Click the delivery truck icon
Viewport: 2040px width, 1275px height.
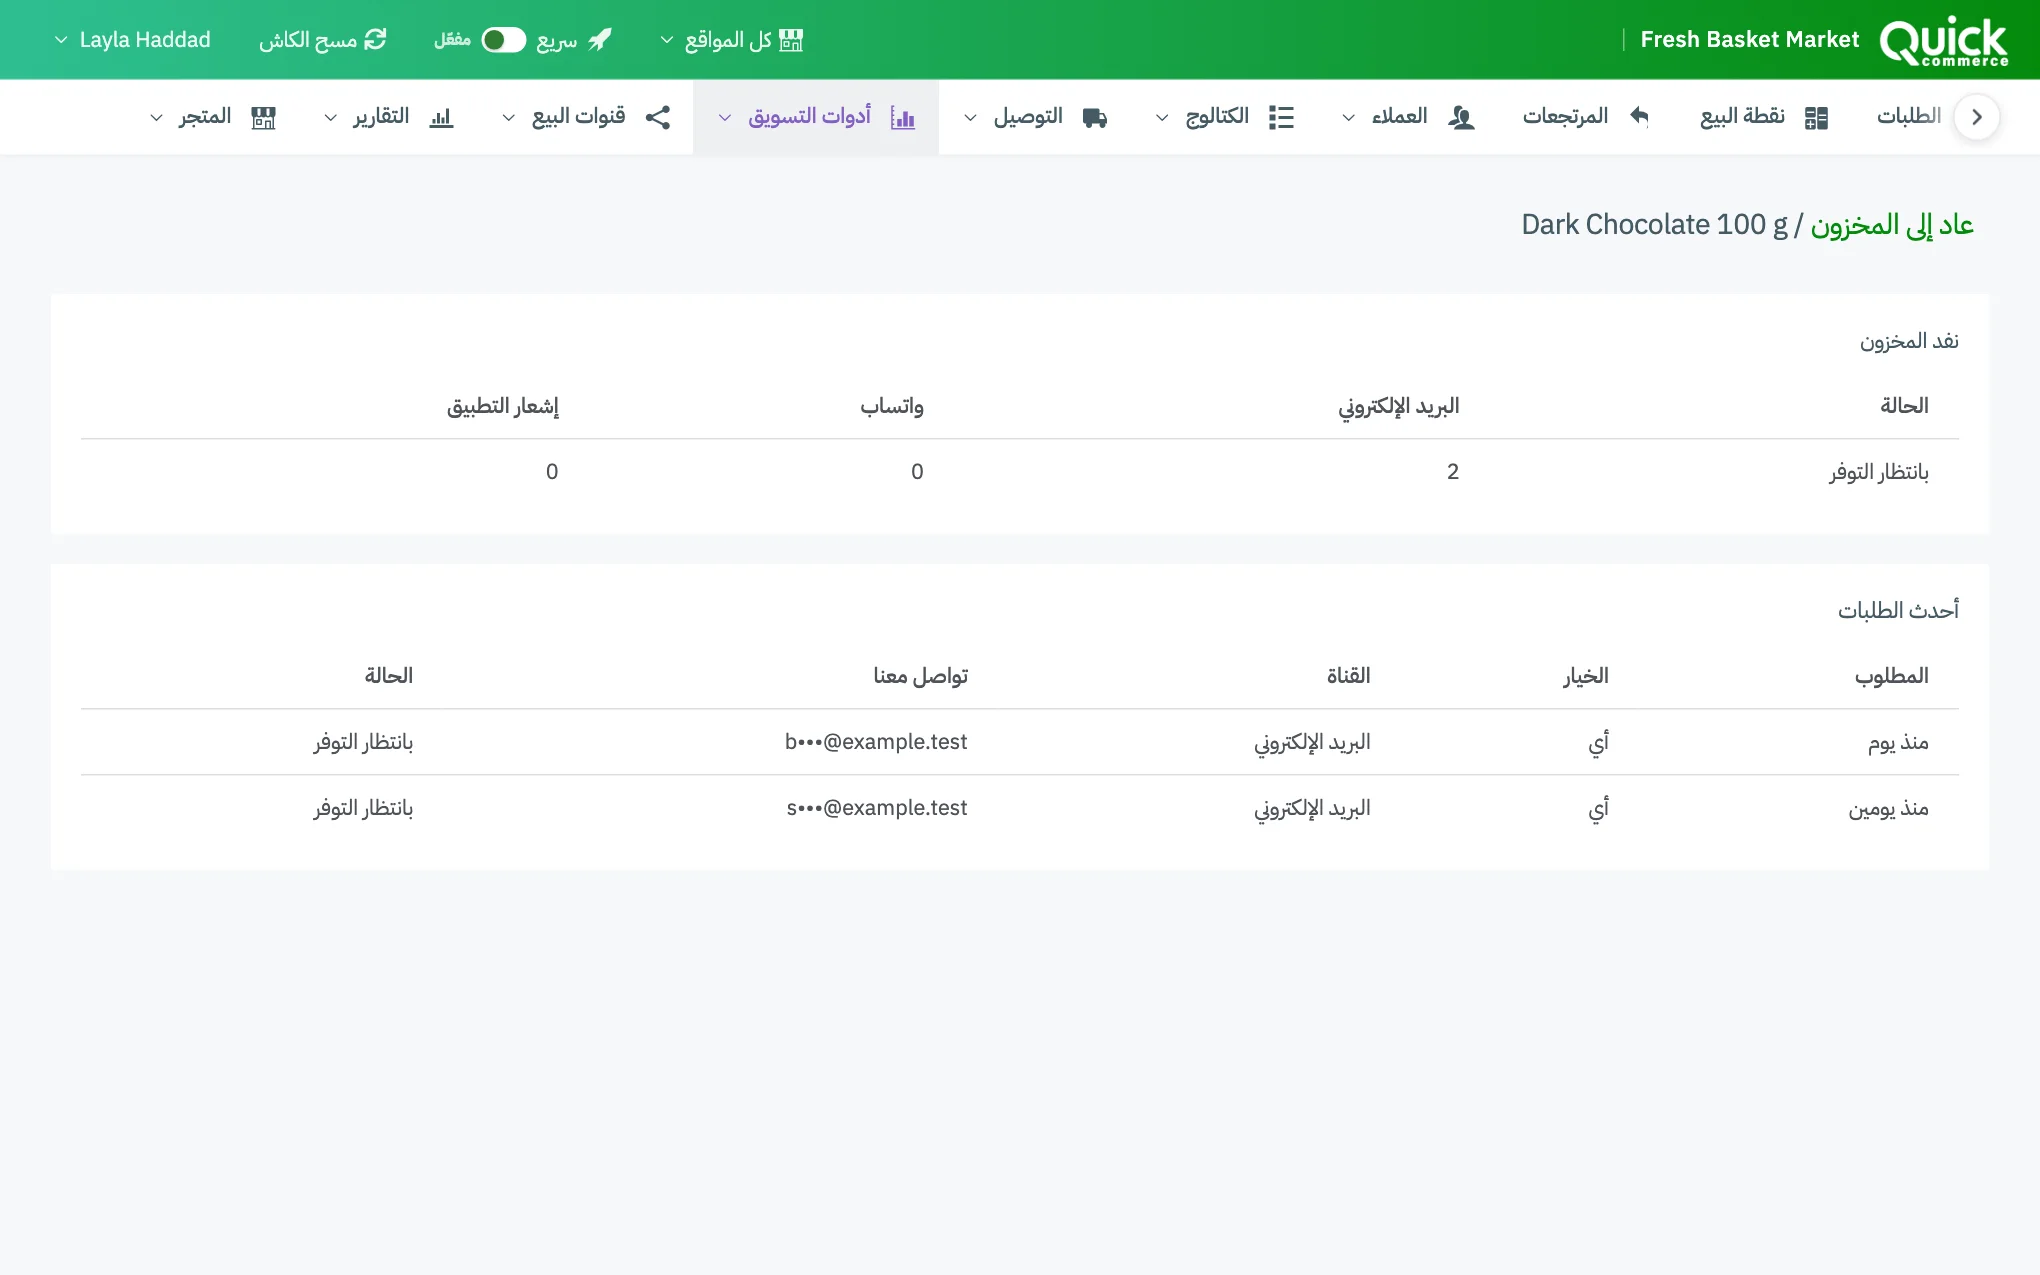(x=1095, y=117)
